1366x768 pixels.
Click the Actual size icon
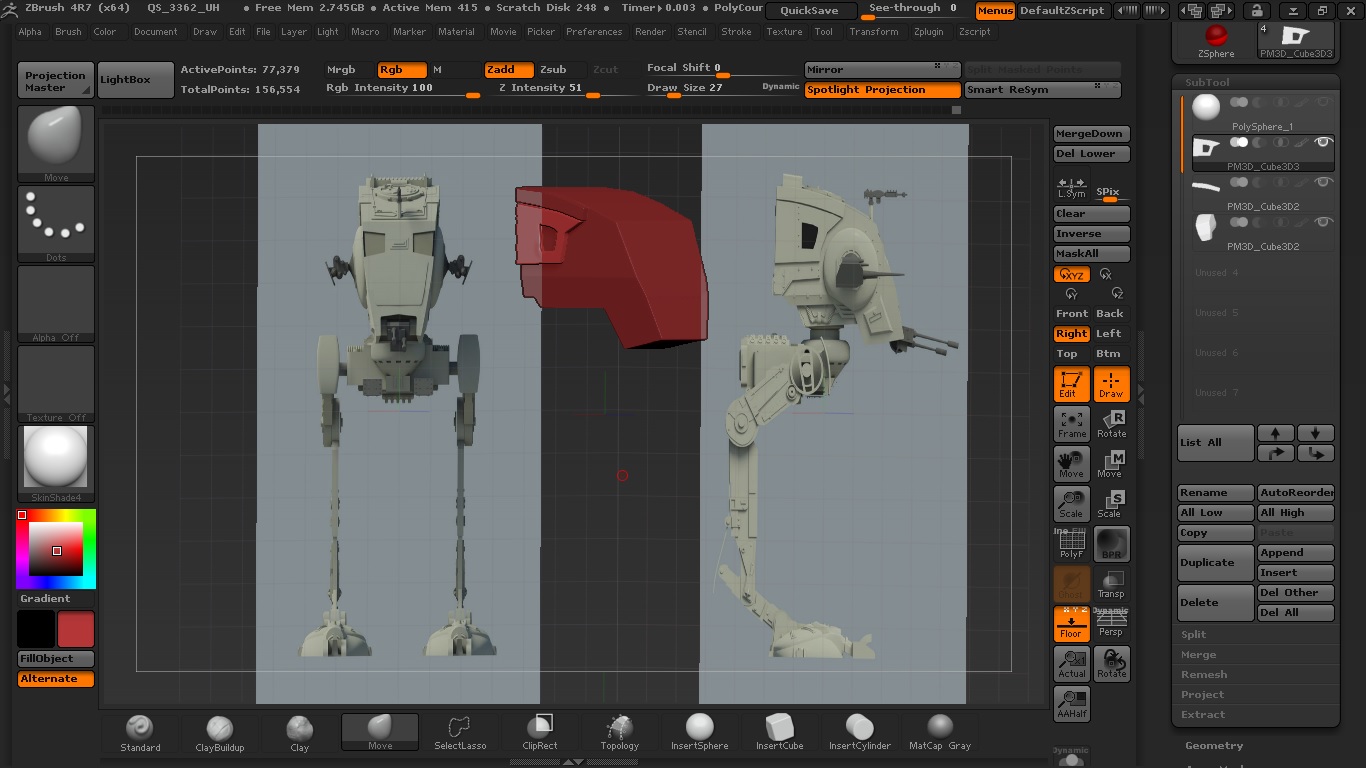[x=1072, y=664]
